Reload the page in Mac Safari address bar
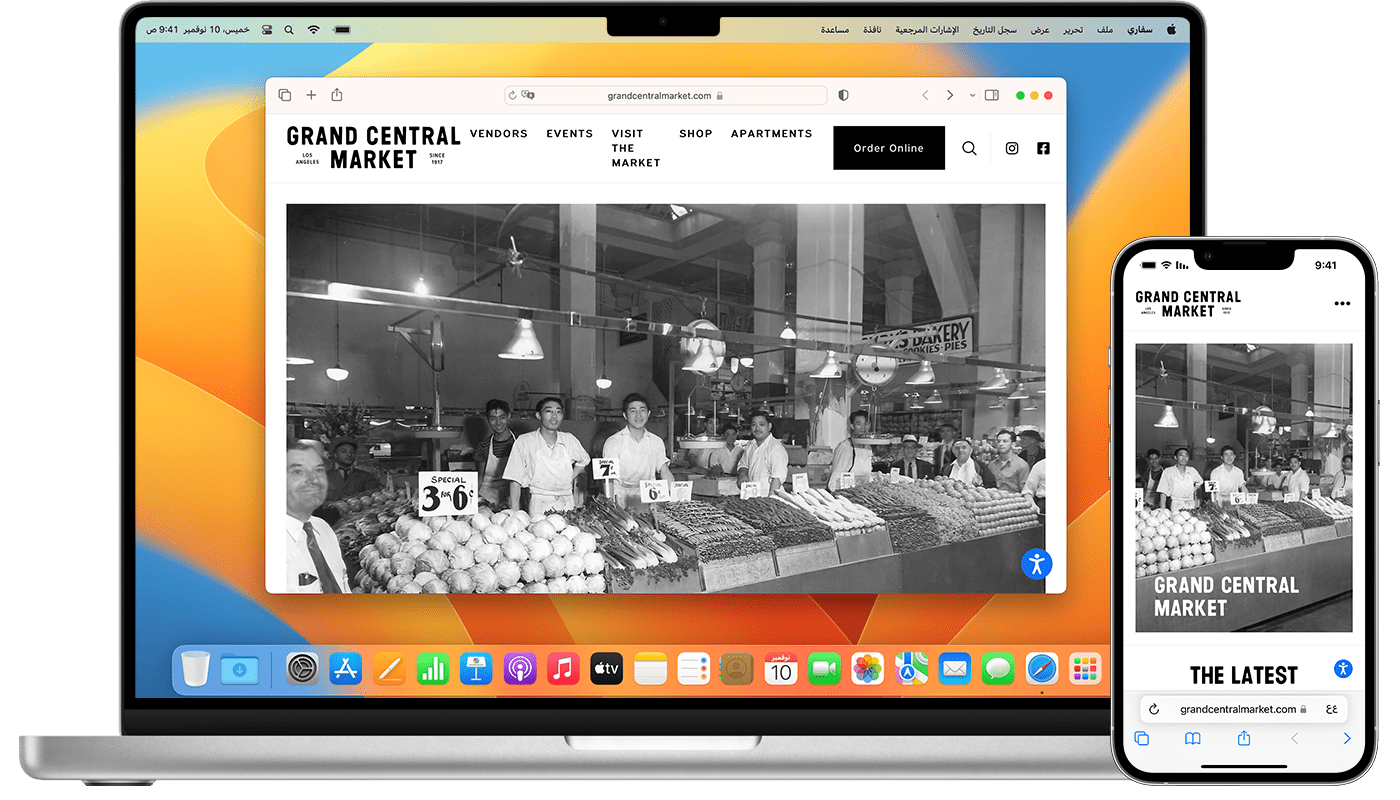Viewport: 1400px width, 800px height. click(x=513, y=96)
